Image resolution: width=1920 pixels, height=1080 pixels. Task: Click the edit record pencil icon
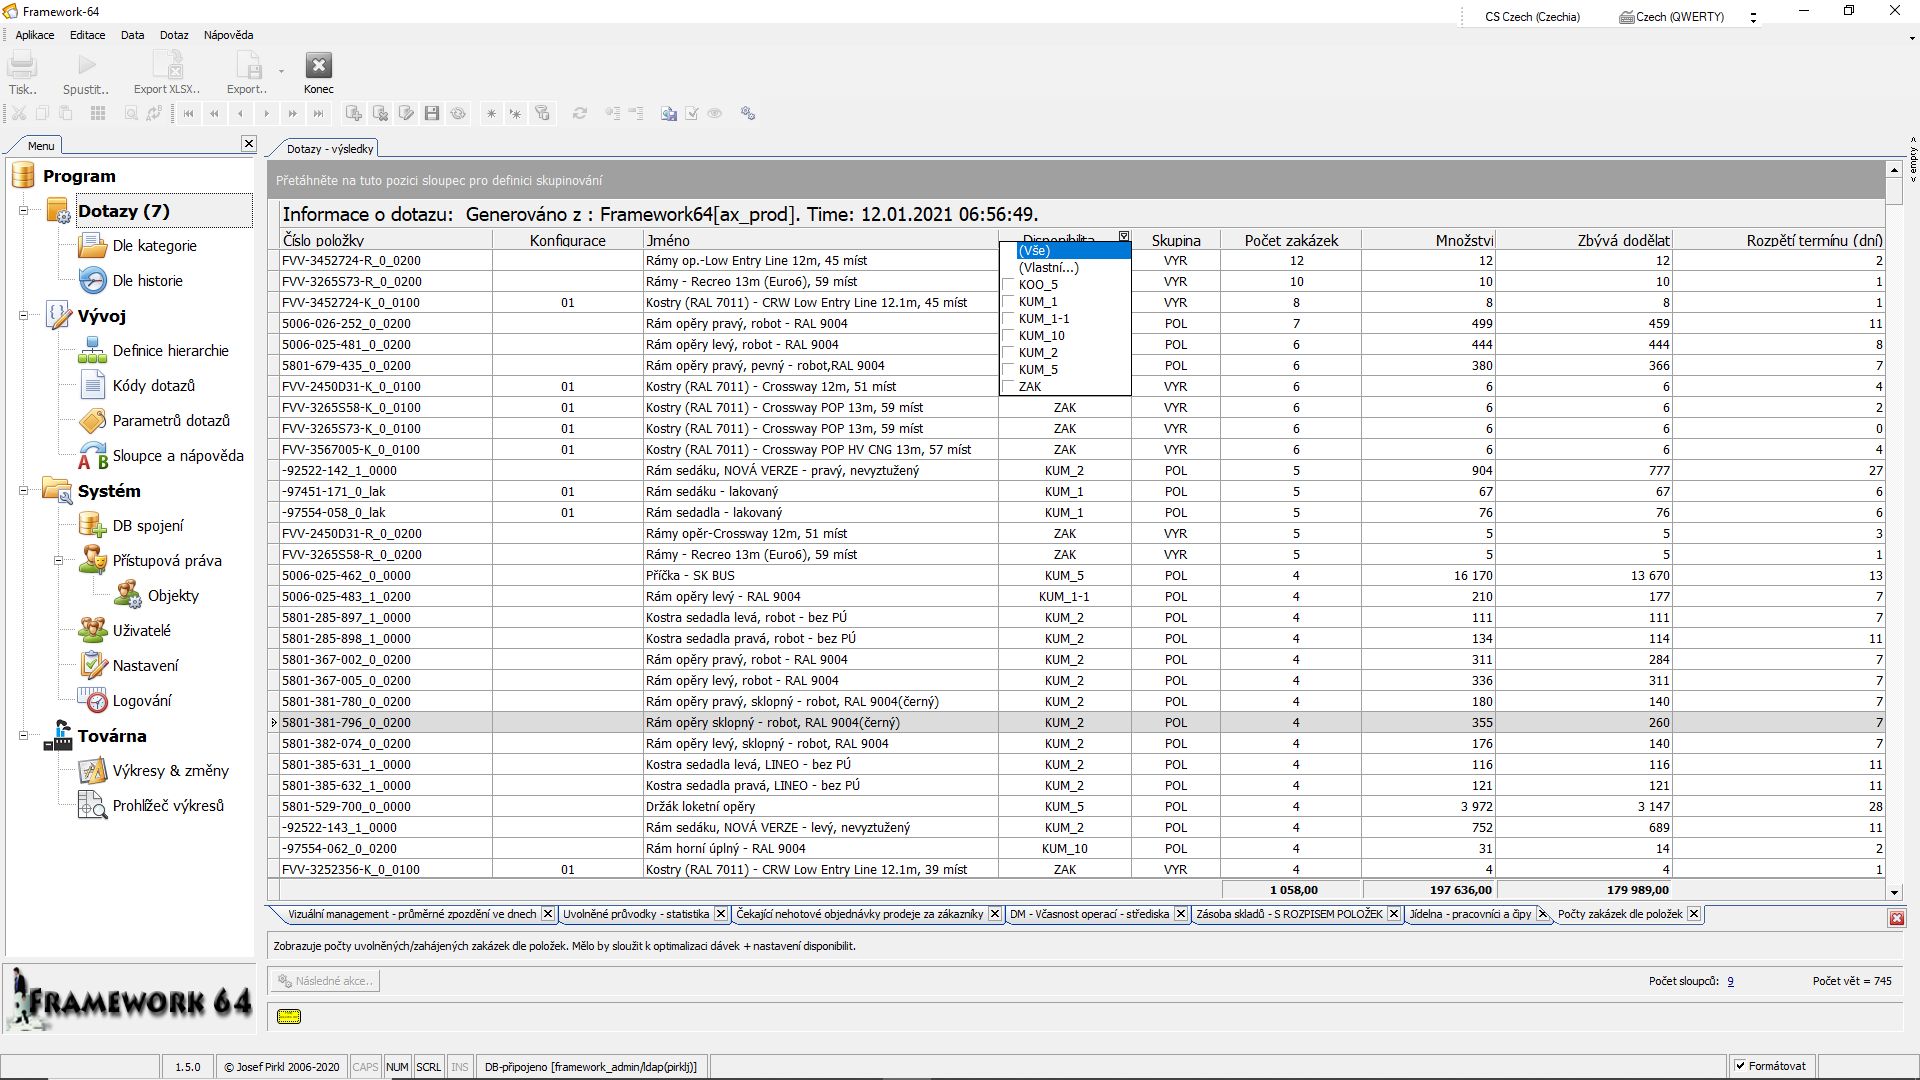[406, 114]
